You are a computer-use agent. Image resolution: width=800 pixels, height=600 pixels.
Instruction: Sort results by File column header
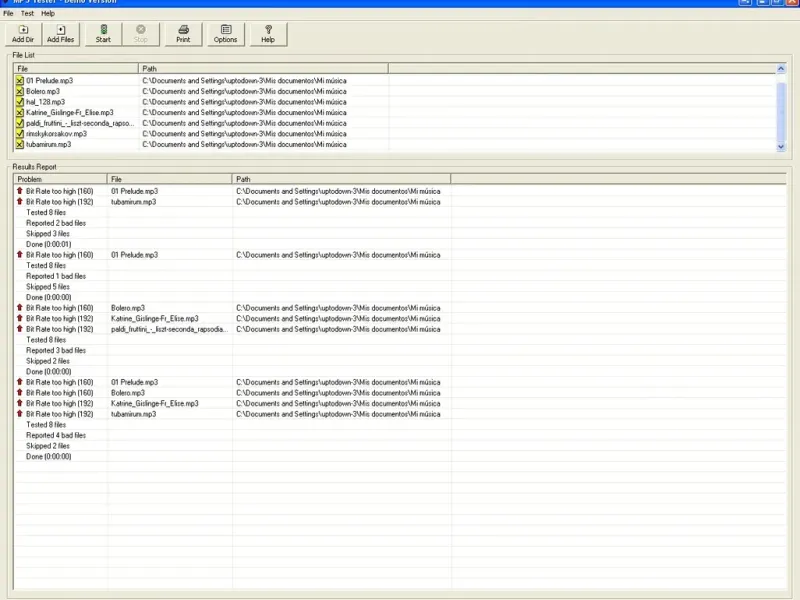[169, 179]
